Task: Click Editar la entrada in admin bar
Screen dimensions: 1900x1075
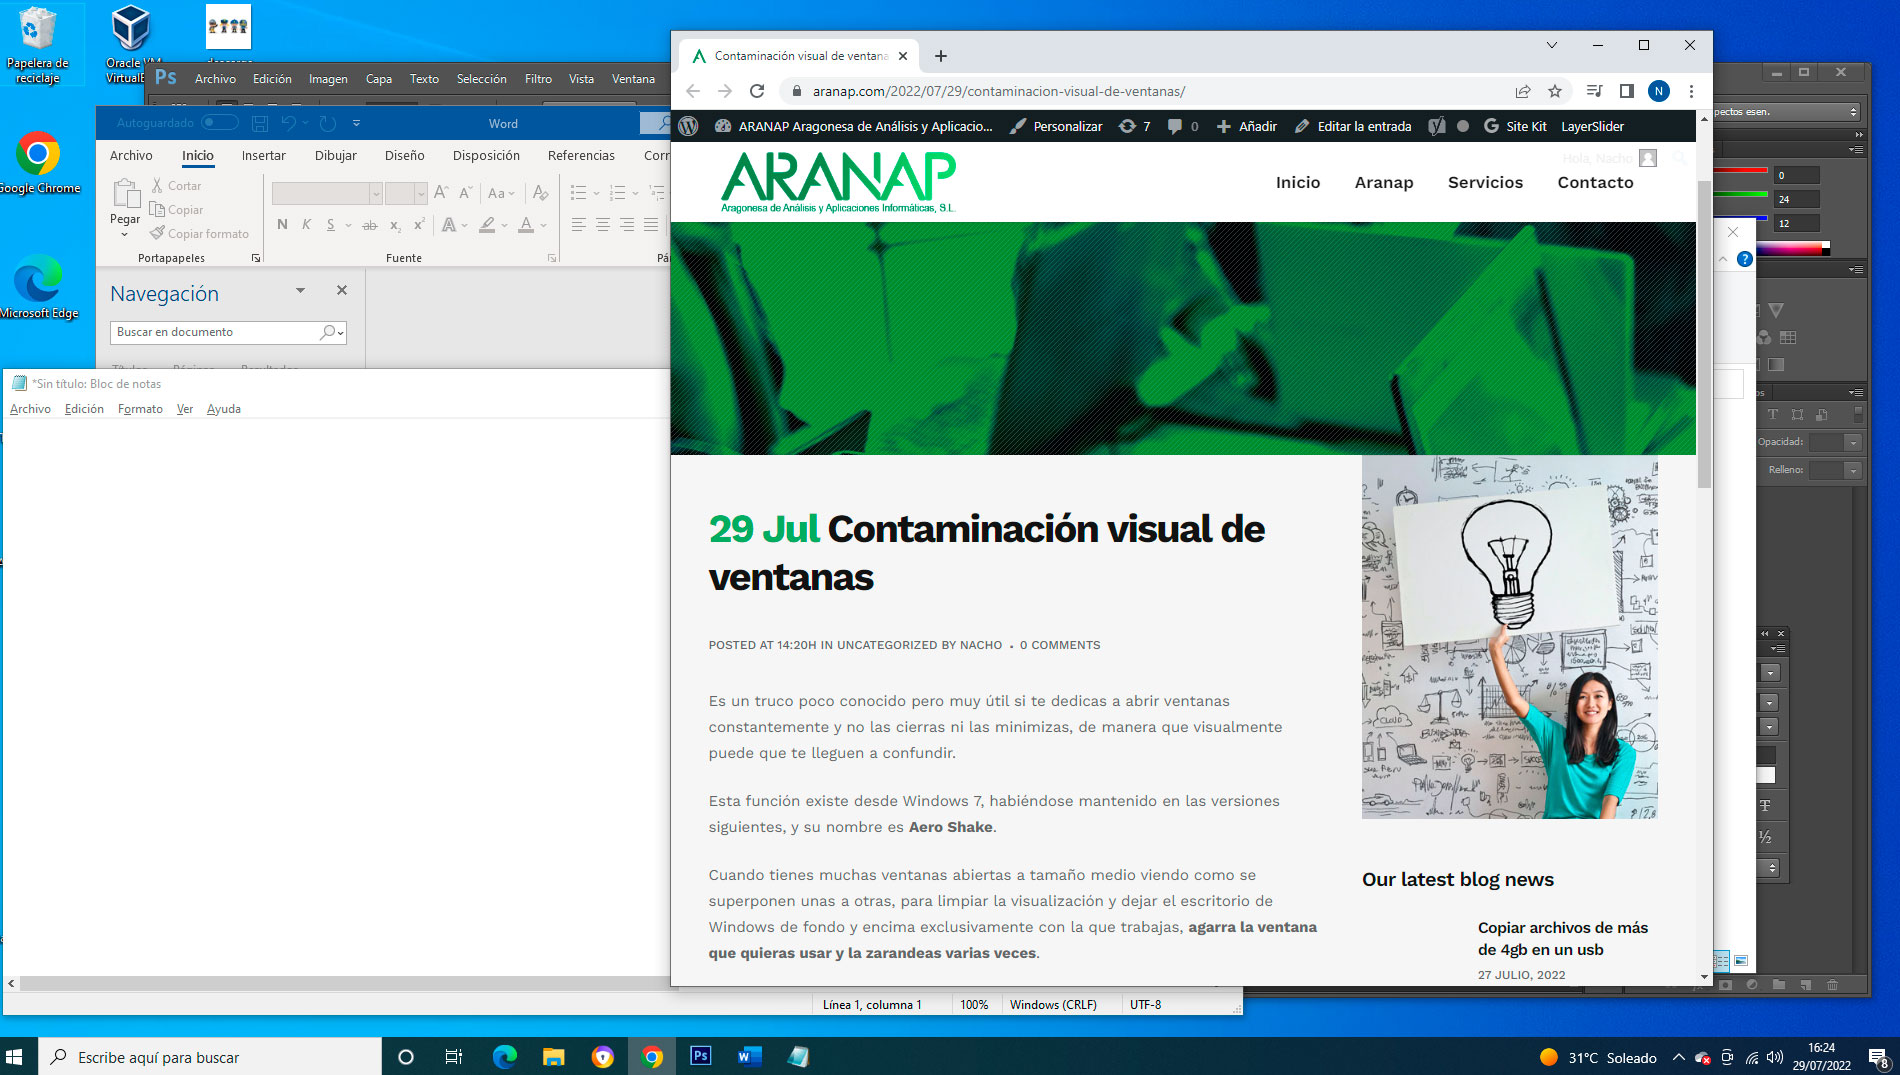Action: click(1353, 126)
